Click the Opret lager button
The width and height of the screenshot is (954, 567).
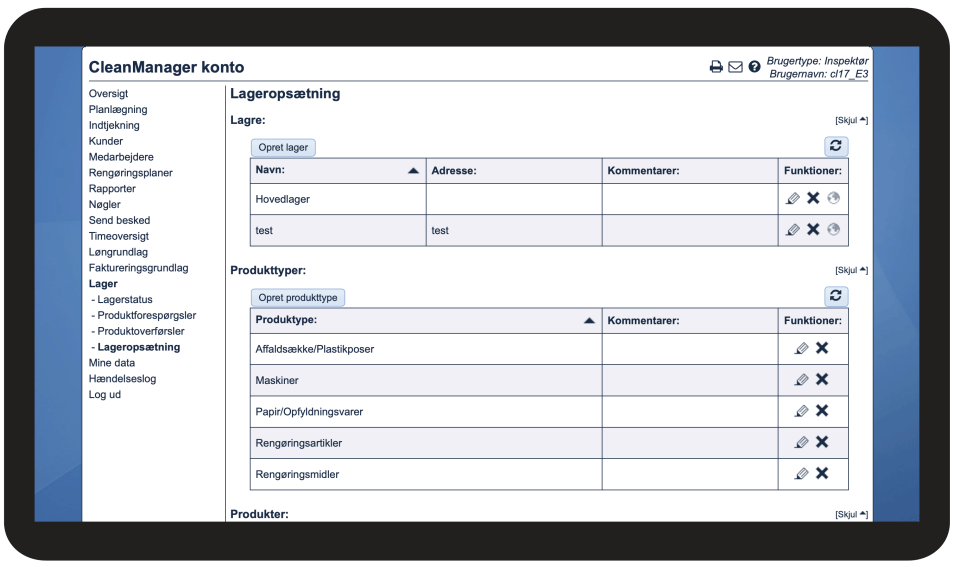(283, 147)
